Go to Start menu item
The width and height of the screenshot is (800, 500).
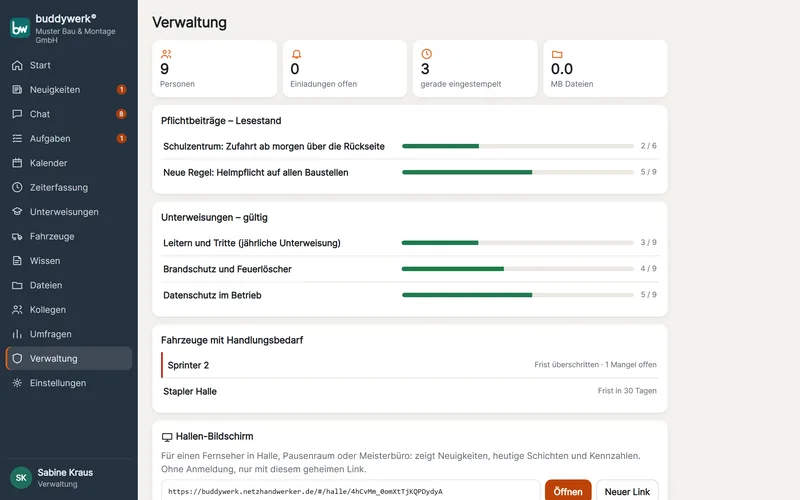69,65
